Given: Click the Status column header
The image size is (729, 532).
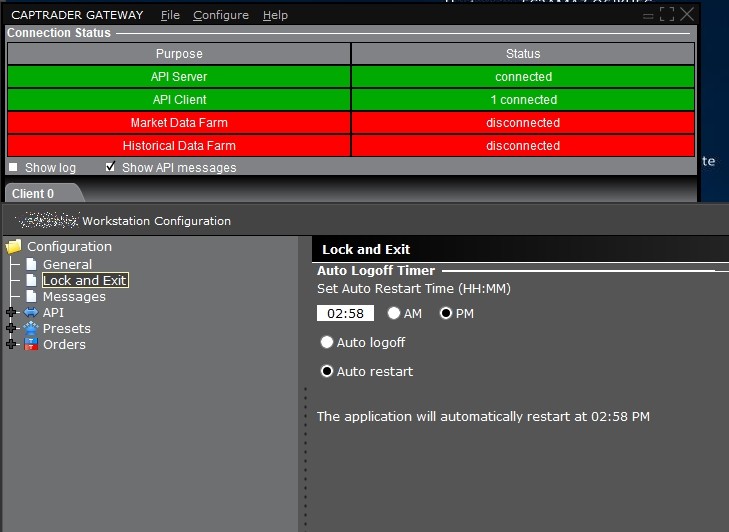Looking at the screenshot, I should [523, 53].
